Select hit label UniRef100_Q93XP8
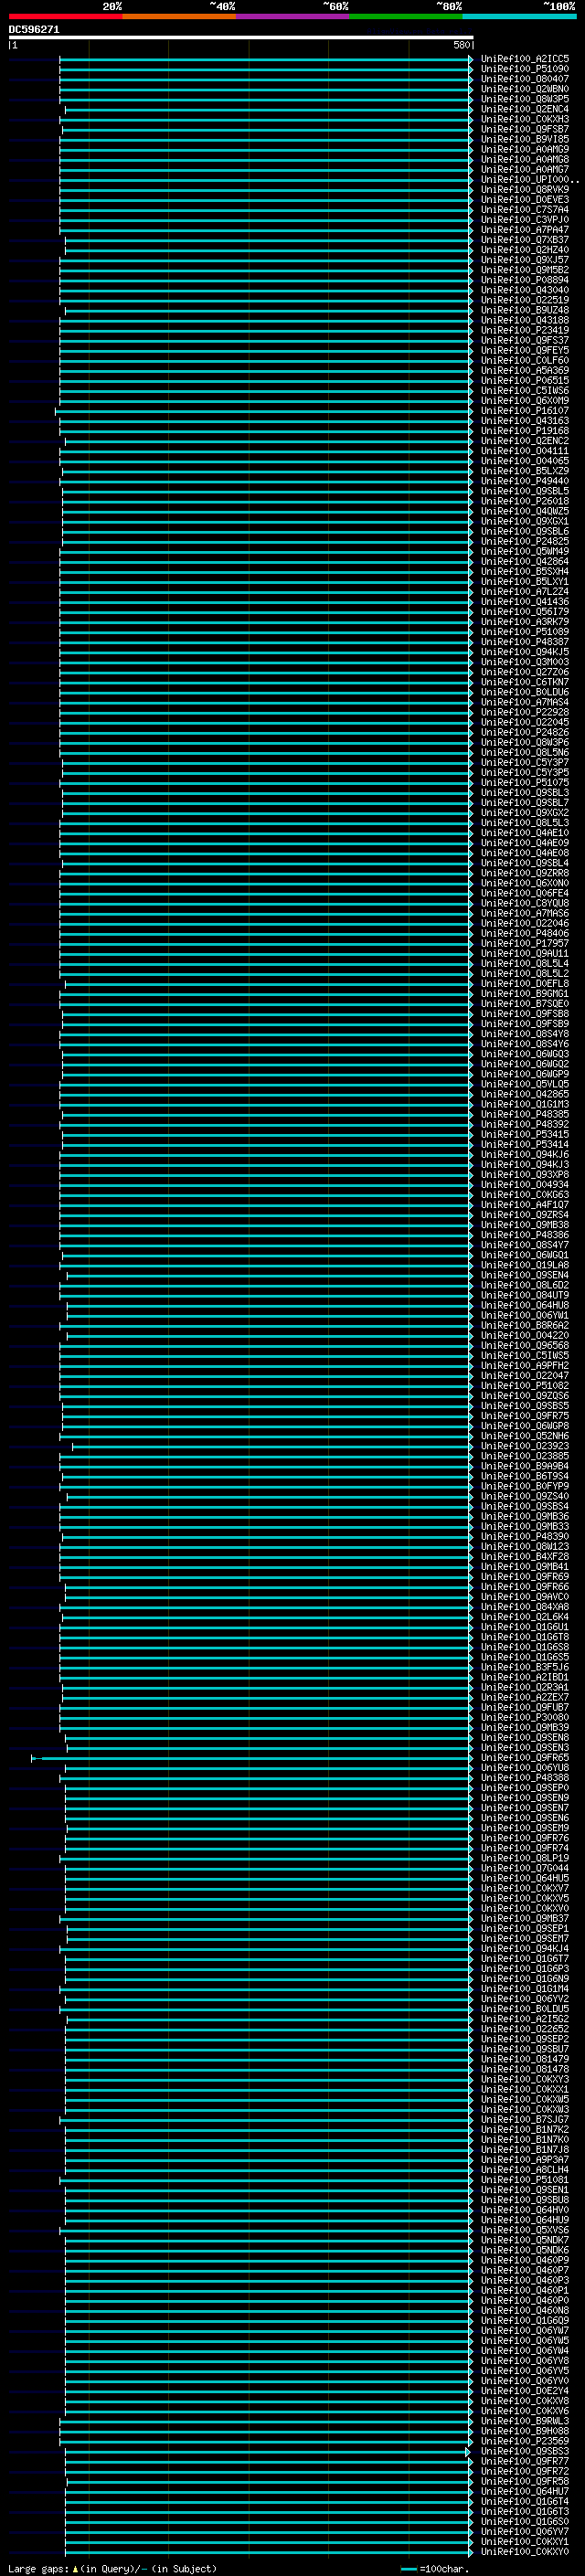This screenshot has height=2576, width=585. (525, 1175)
